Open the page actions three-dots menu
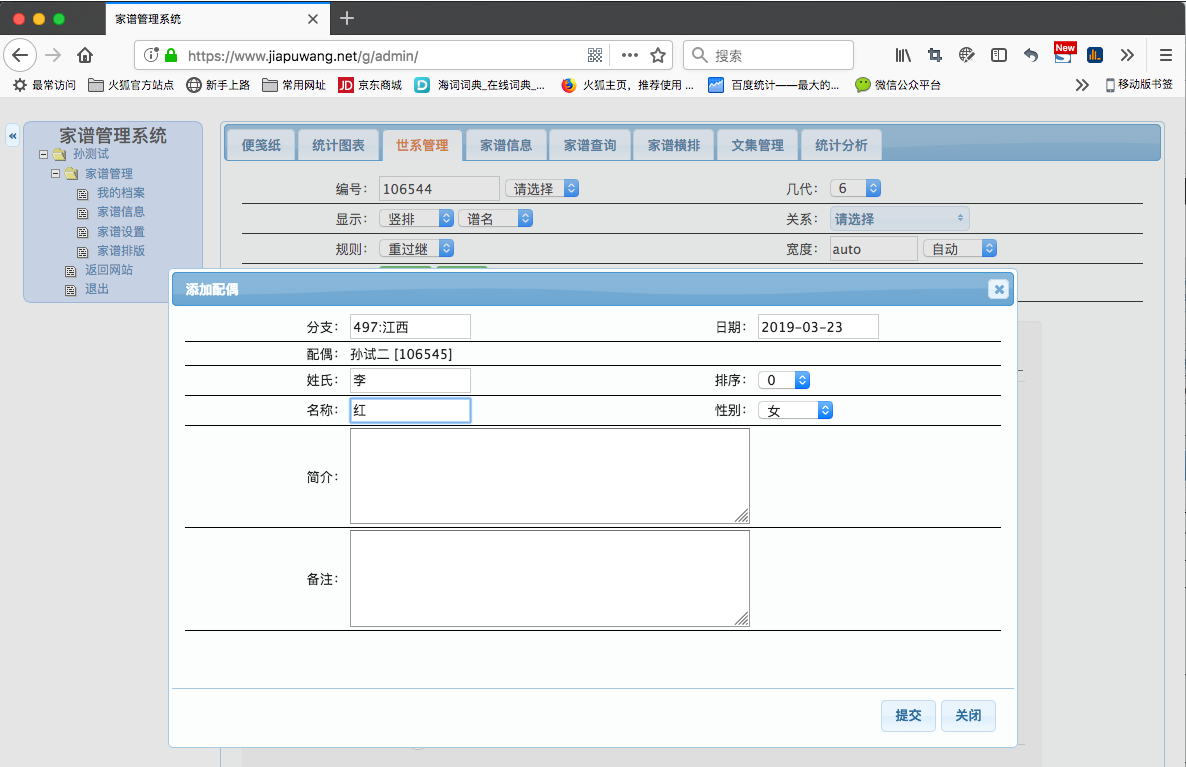 point(629,55)
